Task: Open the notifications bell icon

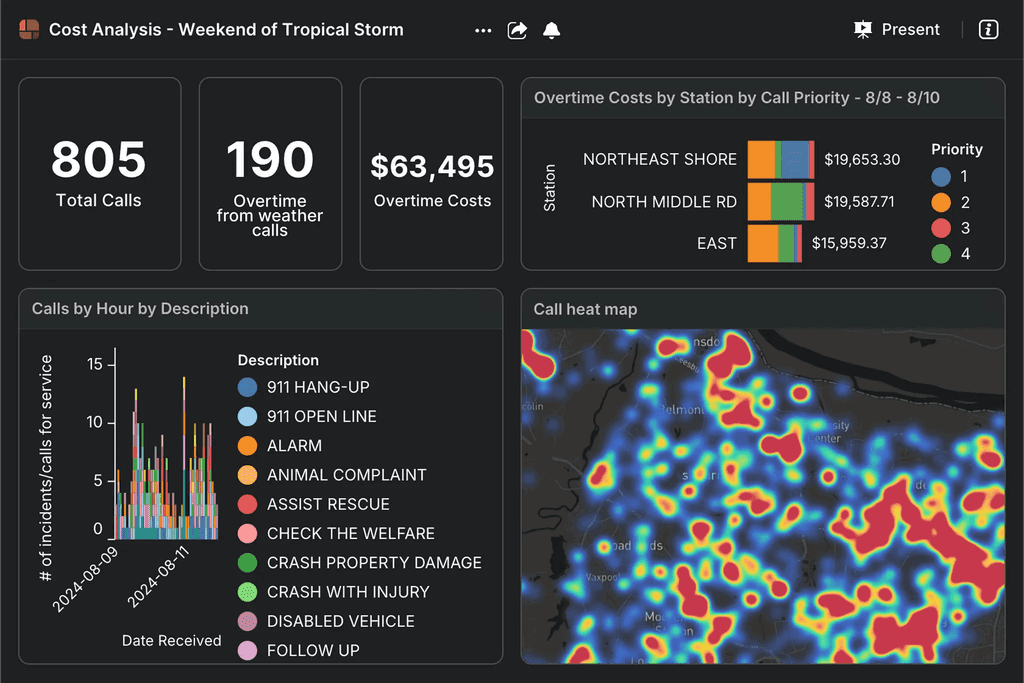Action: (551, 30)
